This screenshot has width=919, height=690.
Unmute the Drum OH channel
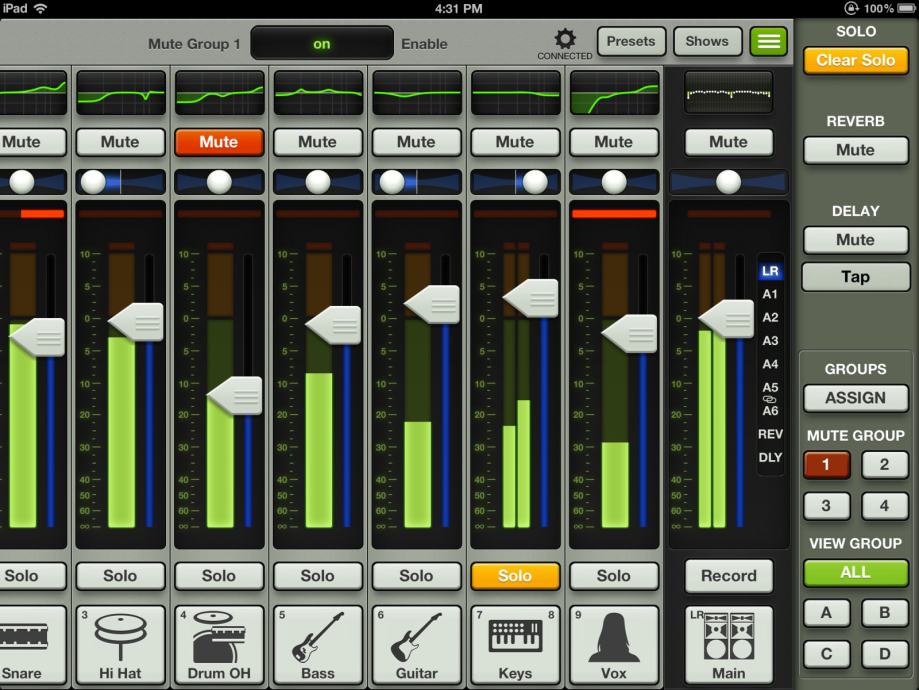click(x=219, y=142)
